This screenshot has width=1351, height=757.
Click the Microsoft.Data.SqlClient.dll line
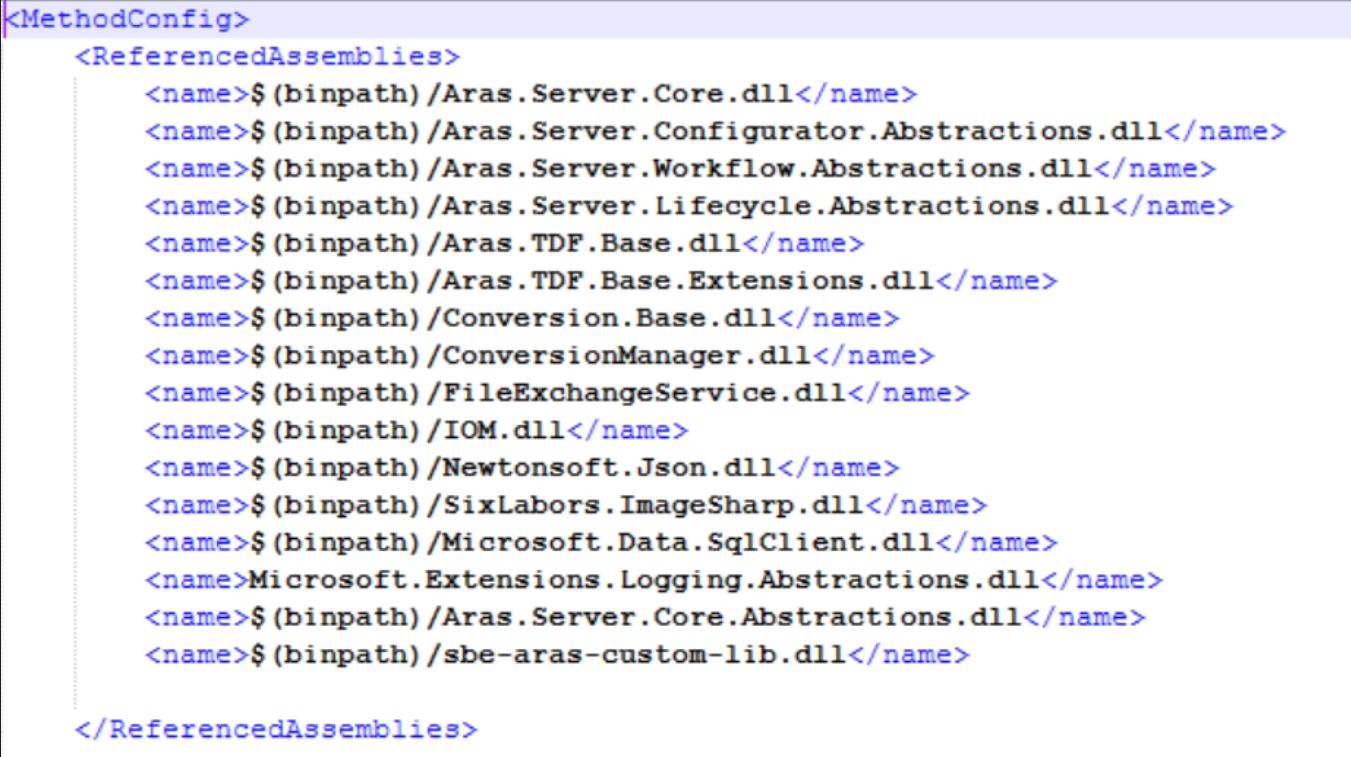[x=687, y=542]
